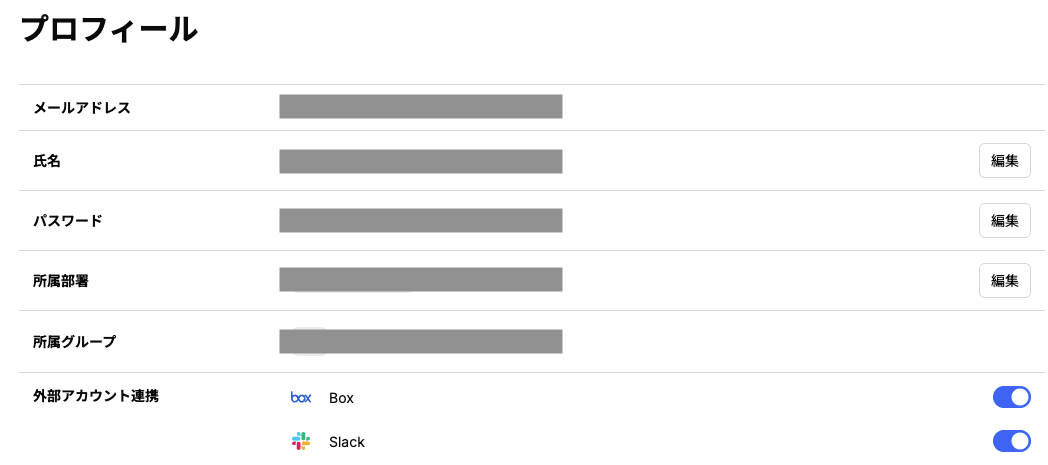Select the Box service name text
Screen dimensions: 1048x465
(341, 398)
